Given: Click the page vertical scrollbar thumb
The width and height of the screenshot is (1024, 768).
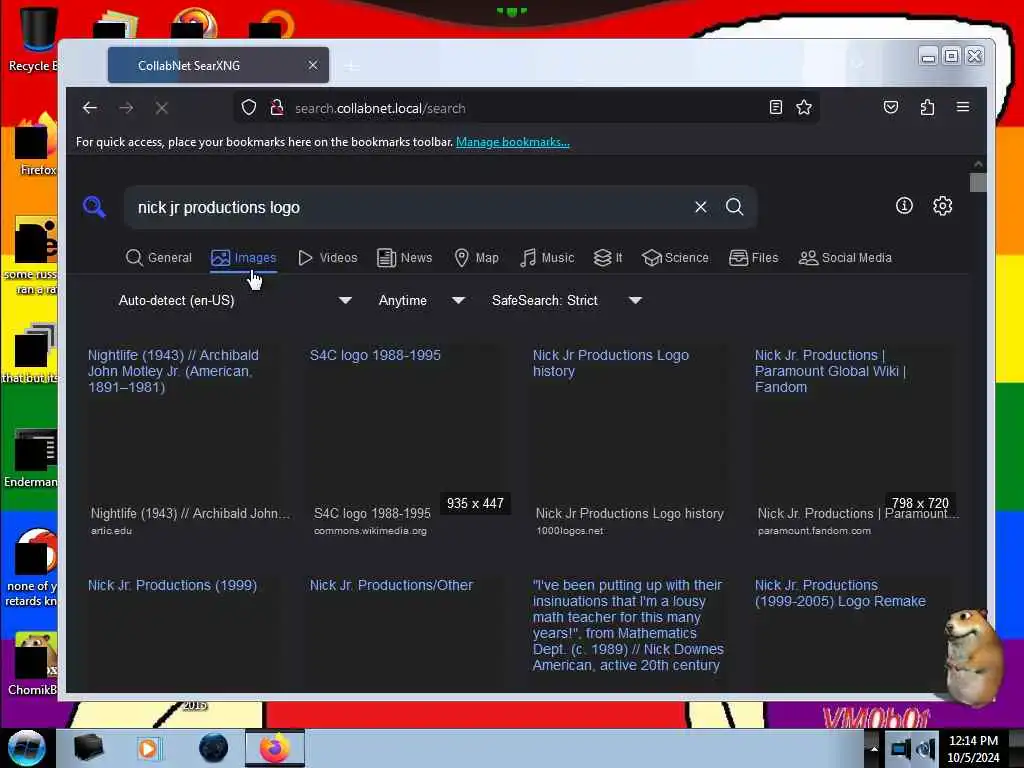Looking at the screenshot, I should click(978, 182).
